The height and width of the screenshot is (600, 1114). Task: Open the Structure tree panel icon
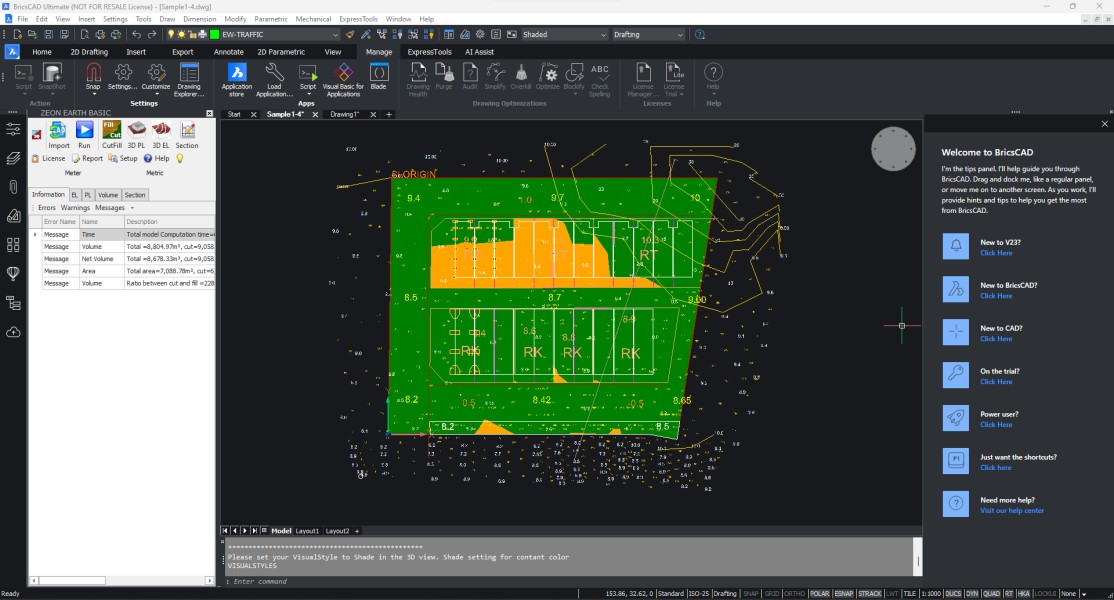pyautogui.click(x=13, y=303)
